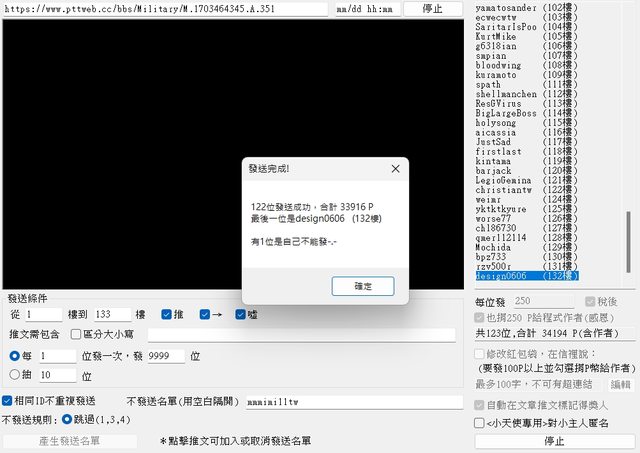640x453 pixels.
Task: Click the URL address input field
Action: (x=165, y=9)
